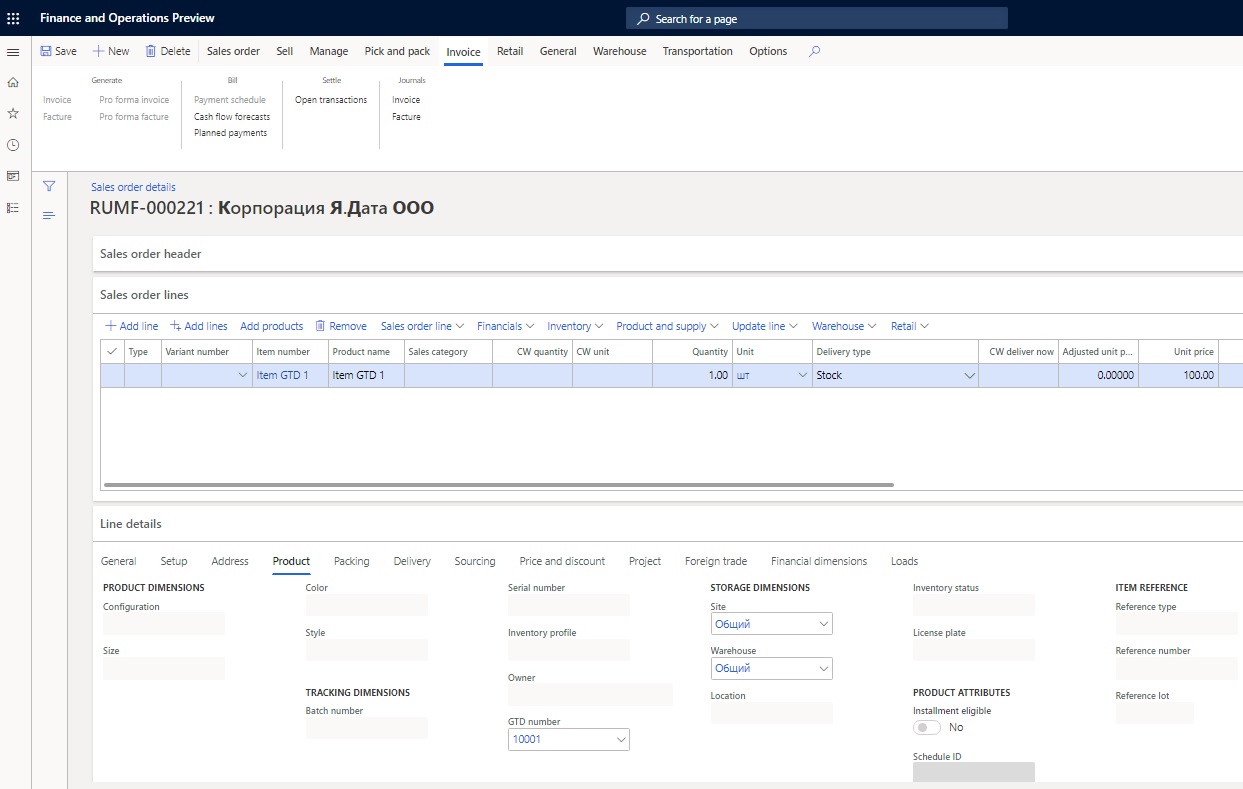Open the Transportation tab
This screenshot has width=1243, height=789.
coord(697,51)
